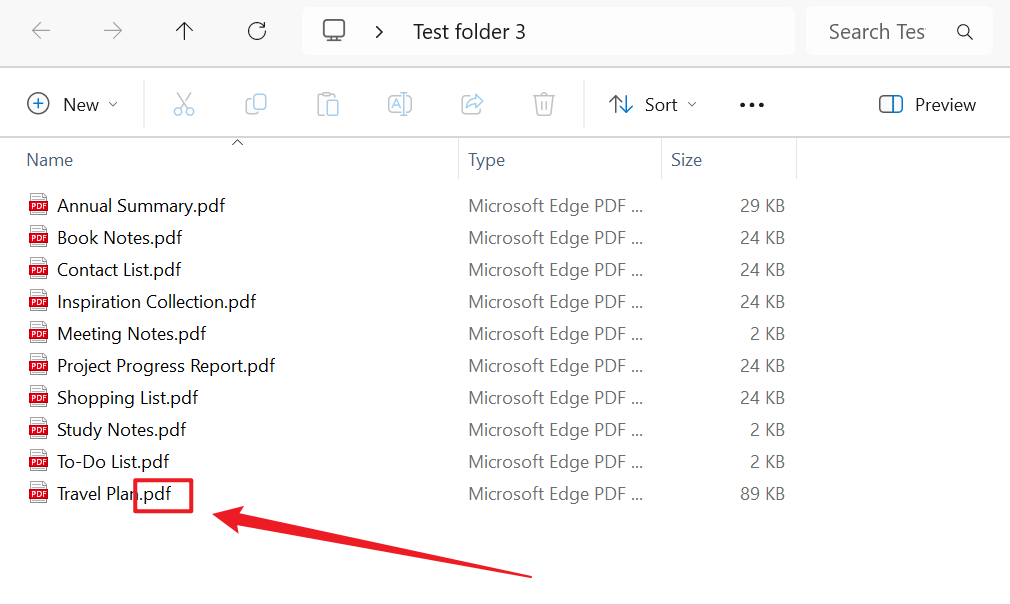This screenshot has width=1010, height=604.
Task: Go up one folder level
Action: (185, 31)
